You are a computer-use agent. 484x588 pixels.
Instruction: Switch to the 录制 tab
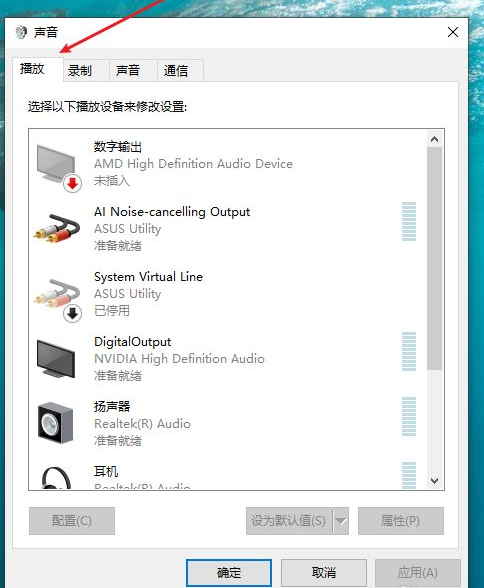79,70
